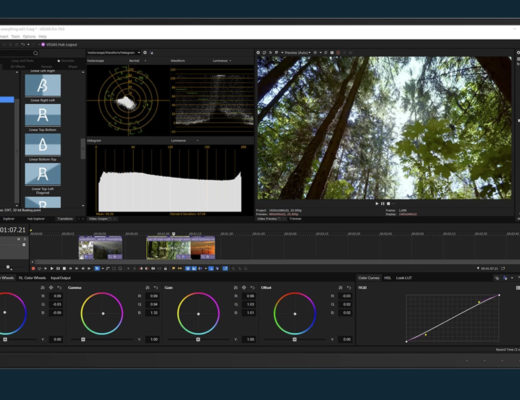Select the forest clip on the timeline
The image size is (520, 400).
pyautogui.click(x=168, y=248)
